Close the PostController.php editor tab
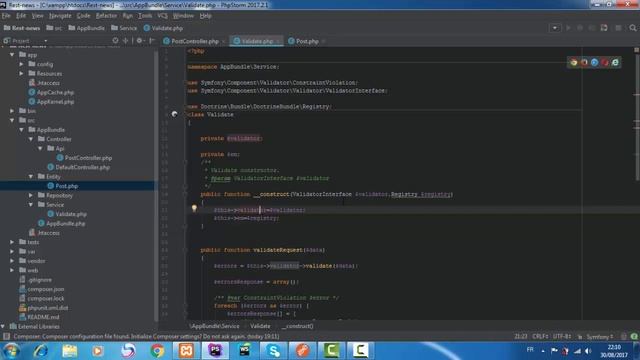The height and width of the screenshot is (360, 640). coord(223,41)
